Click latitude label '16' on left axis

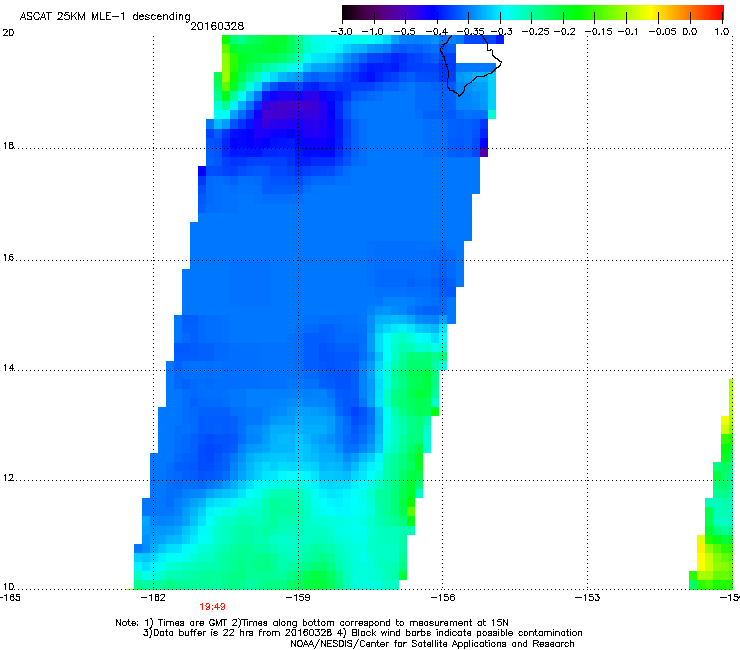click(8, 258)
